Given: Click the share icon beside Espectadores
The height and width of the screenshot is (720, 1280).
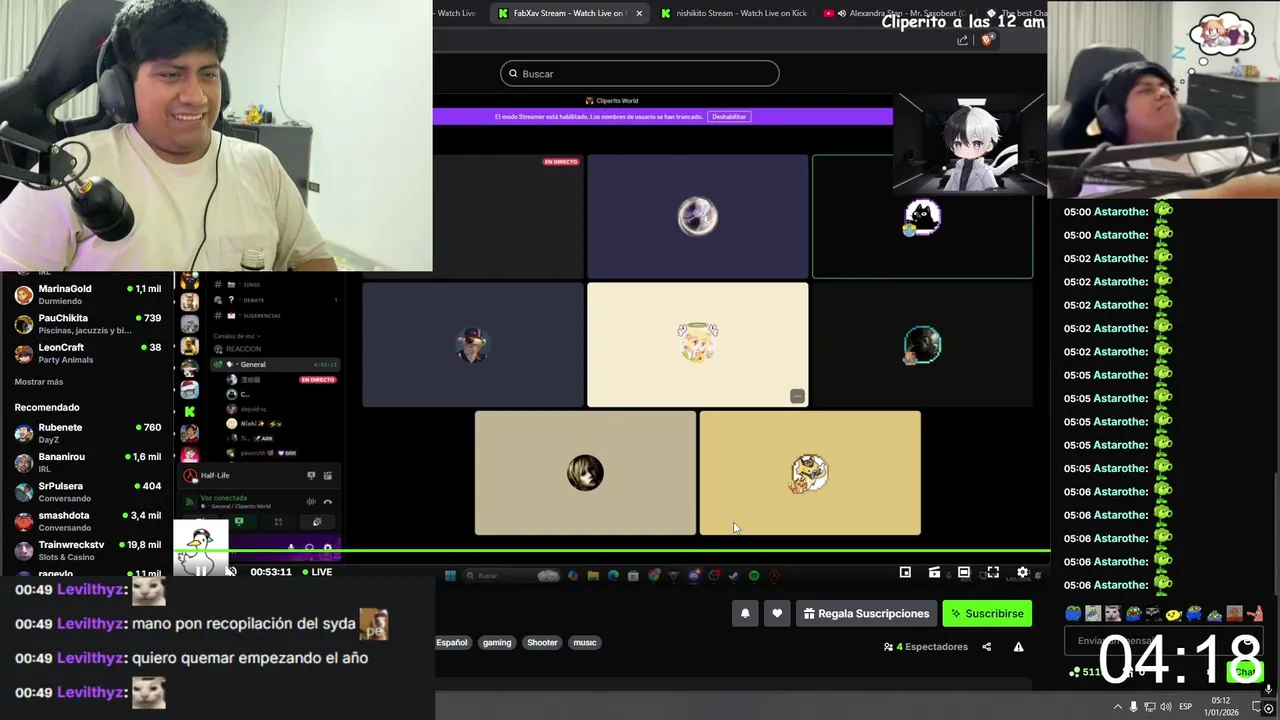Looking at the screenshot, I should tap(986, 647).
